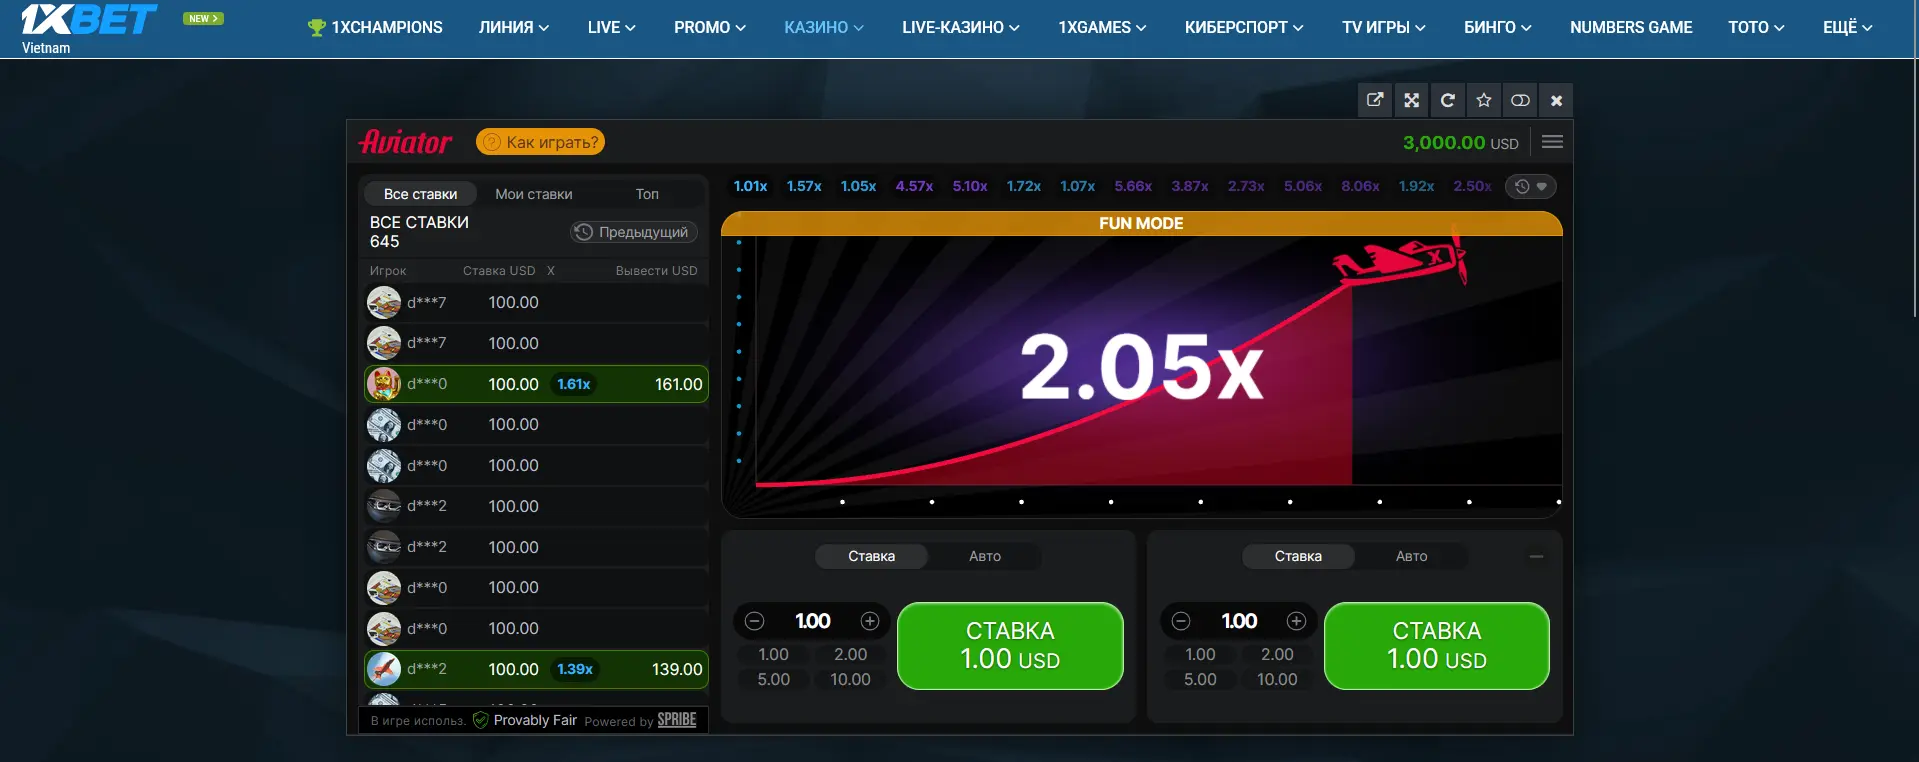This screenshot has height=762, width=1919.
Task: Choose 1.00 preset in right panel
Action: click(1200, 654)
